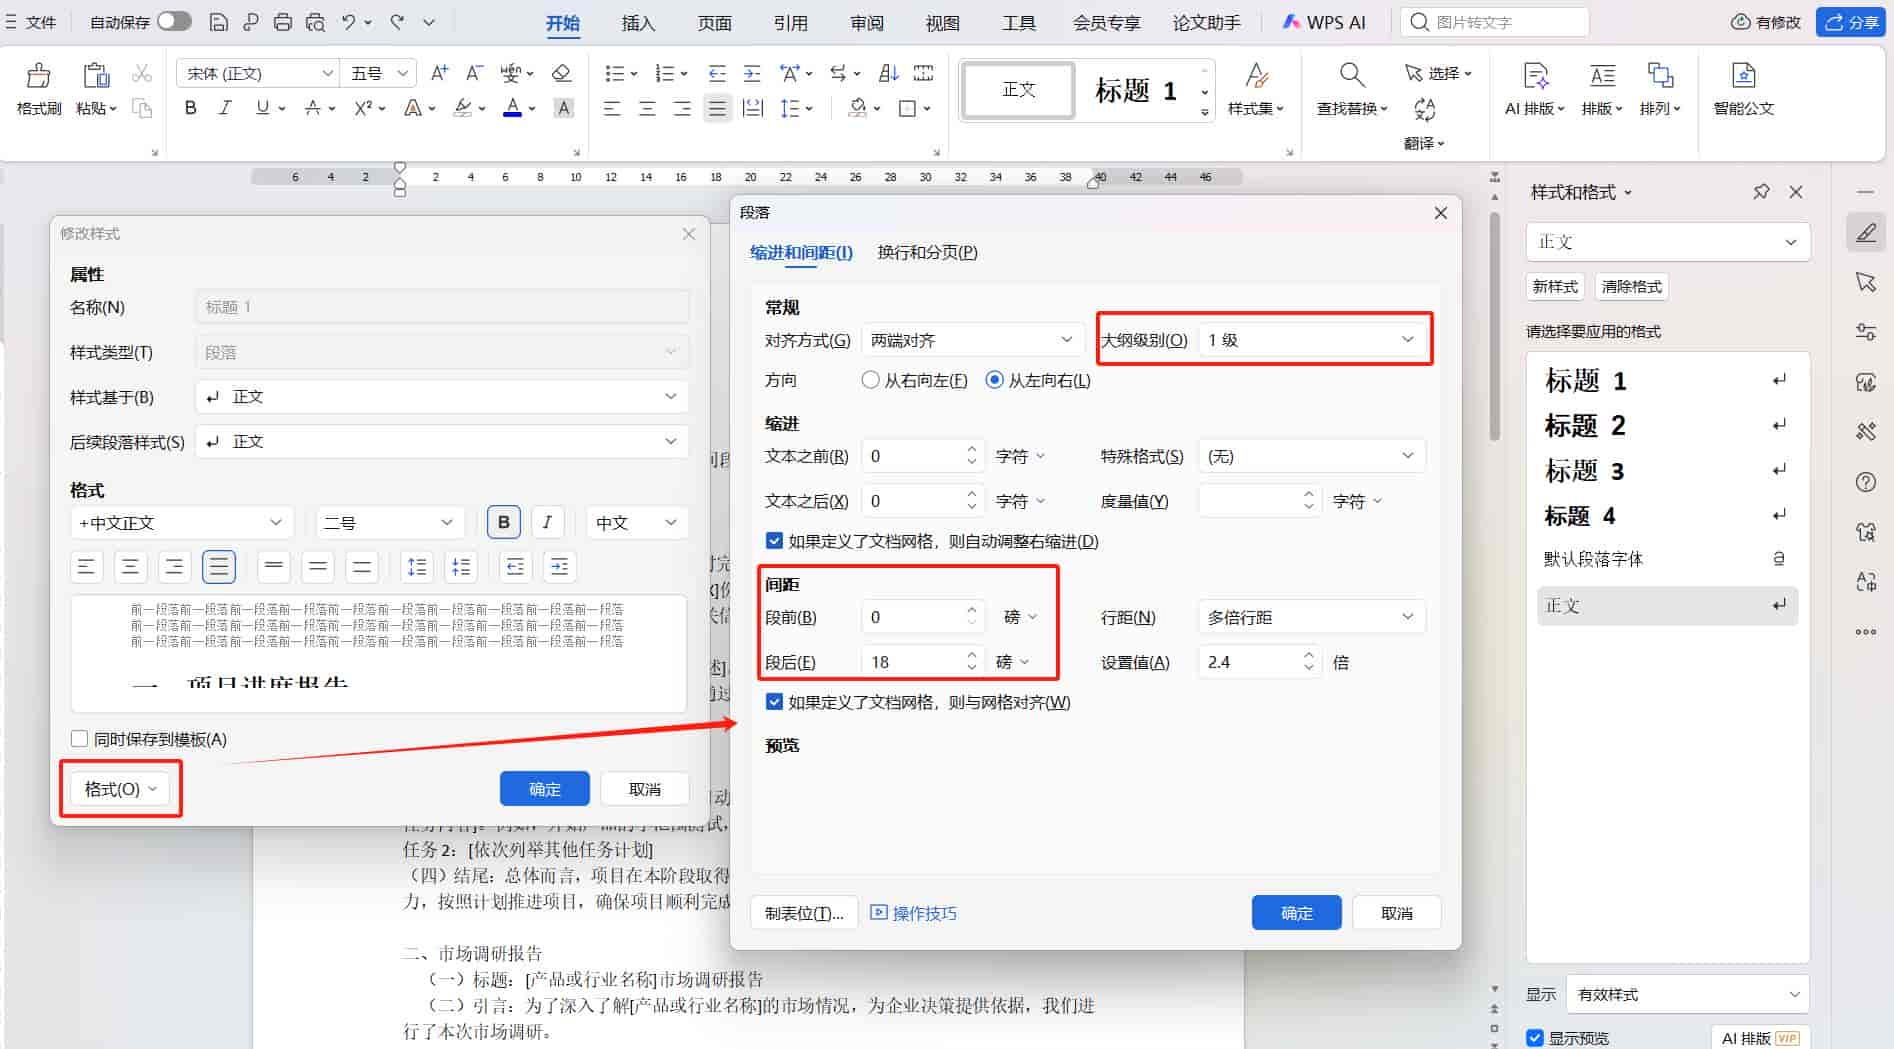Screen dimensions: 1894x1049
Task: Open the Review (审阅) ribbon tab
Action: coord(866,22)
